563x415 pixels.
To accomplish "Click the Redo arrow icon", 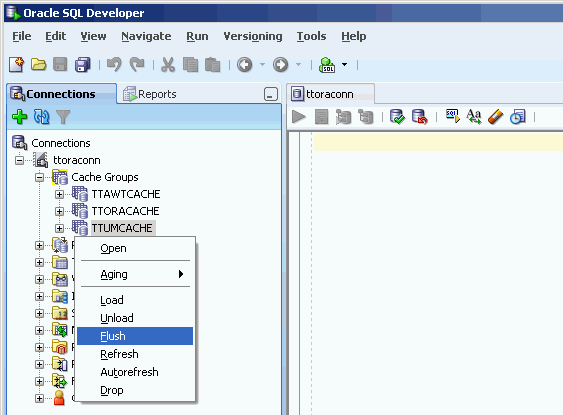I will coord(137,65).
